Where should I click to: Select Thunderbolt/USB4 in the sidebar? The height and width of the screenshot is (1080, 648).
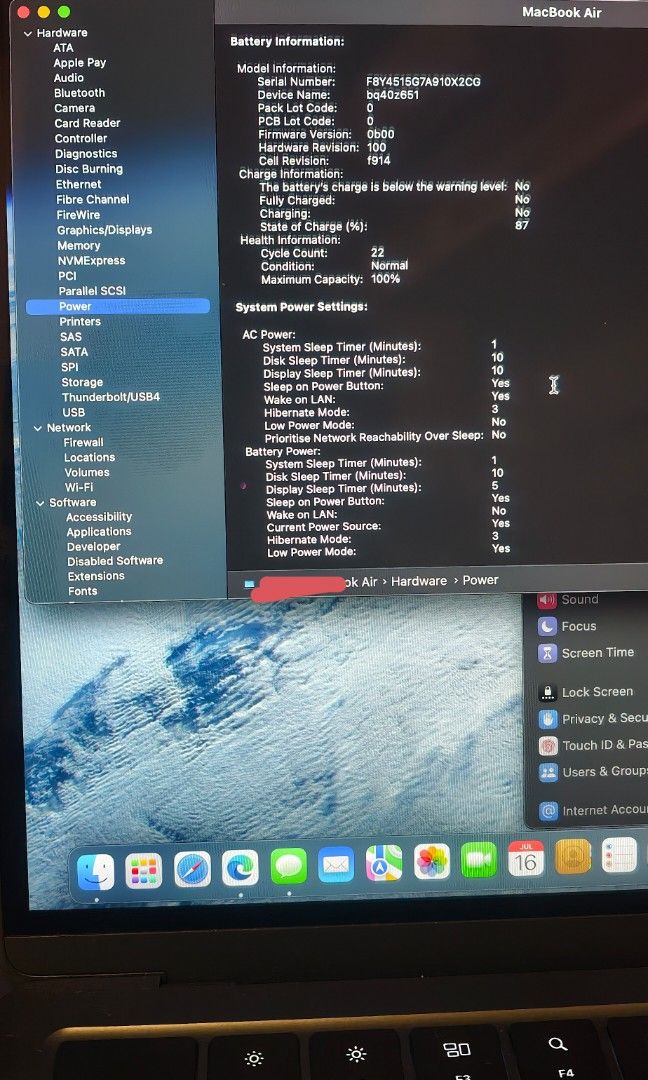click(x=111, y=397)
